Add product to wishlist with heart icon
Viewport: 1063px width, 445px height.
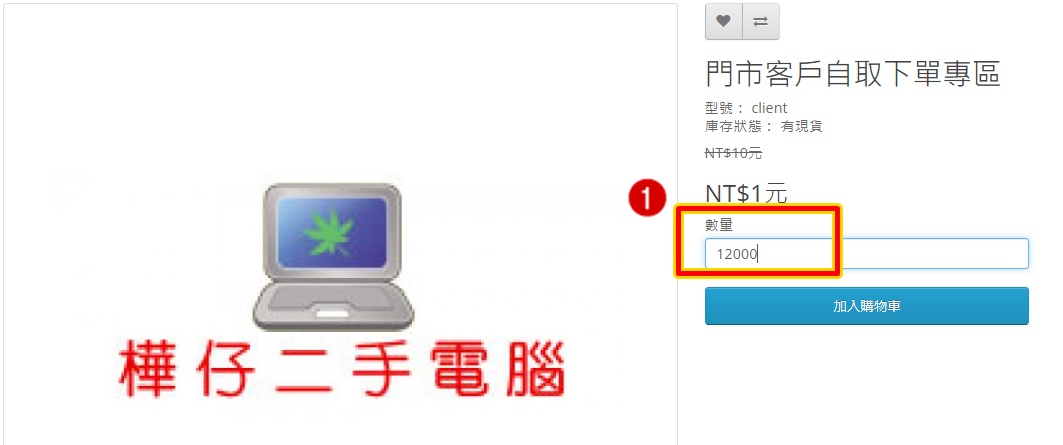(723, 22)
